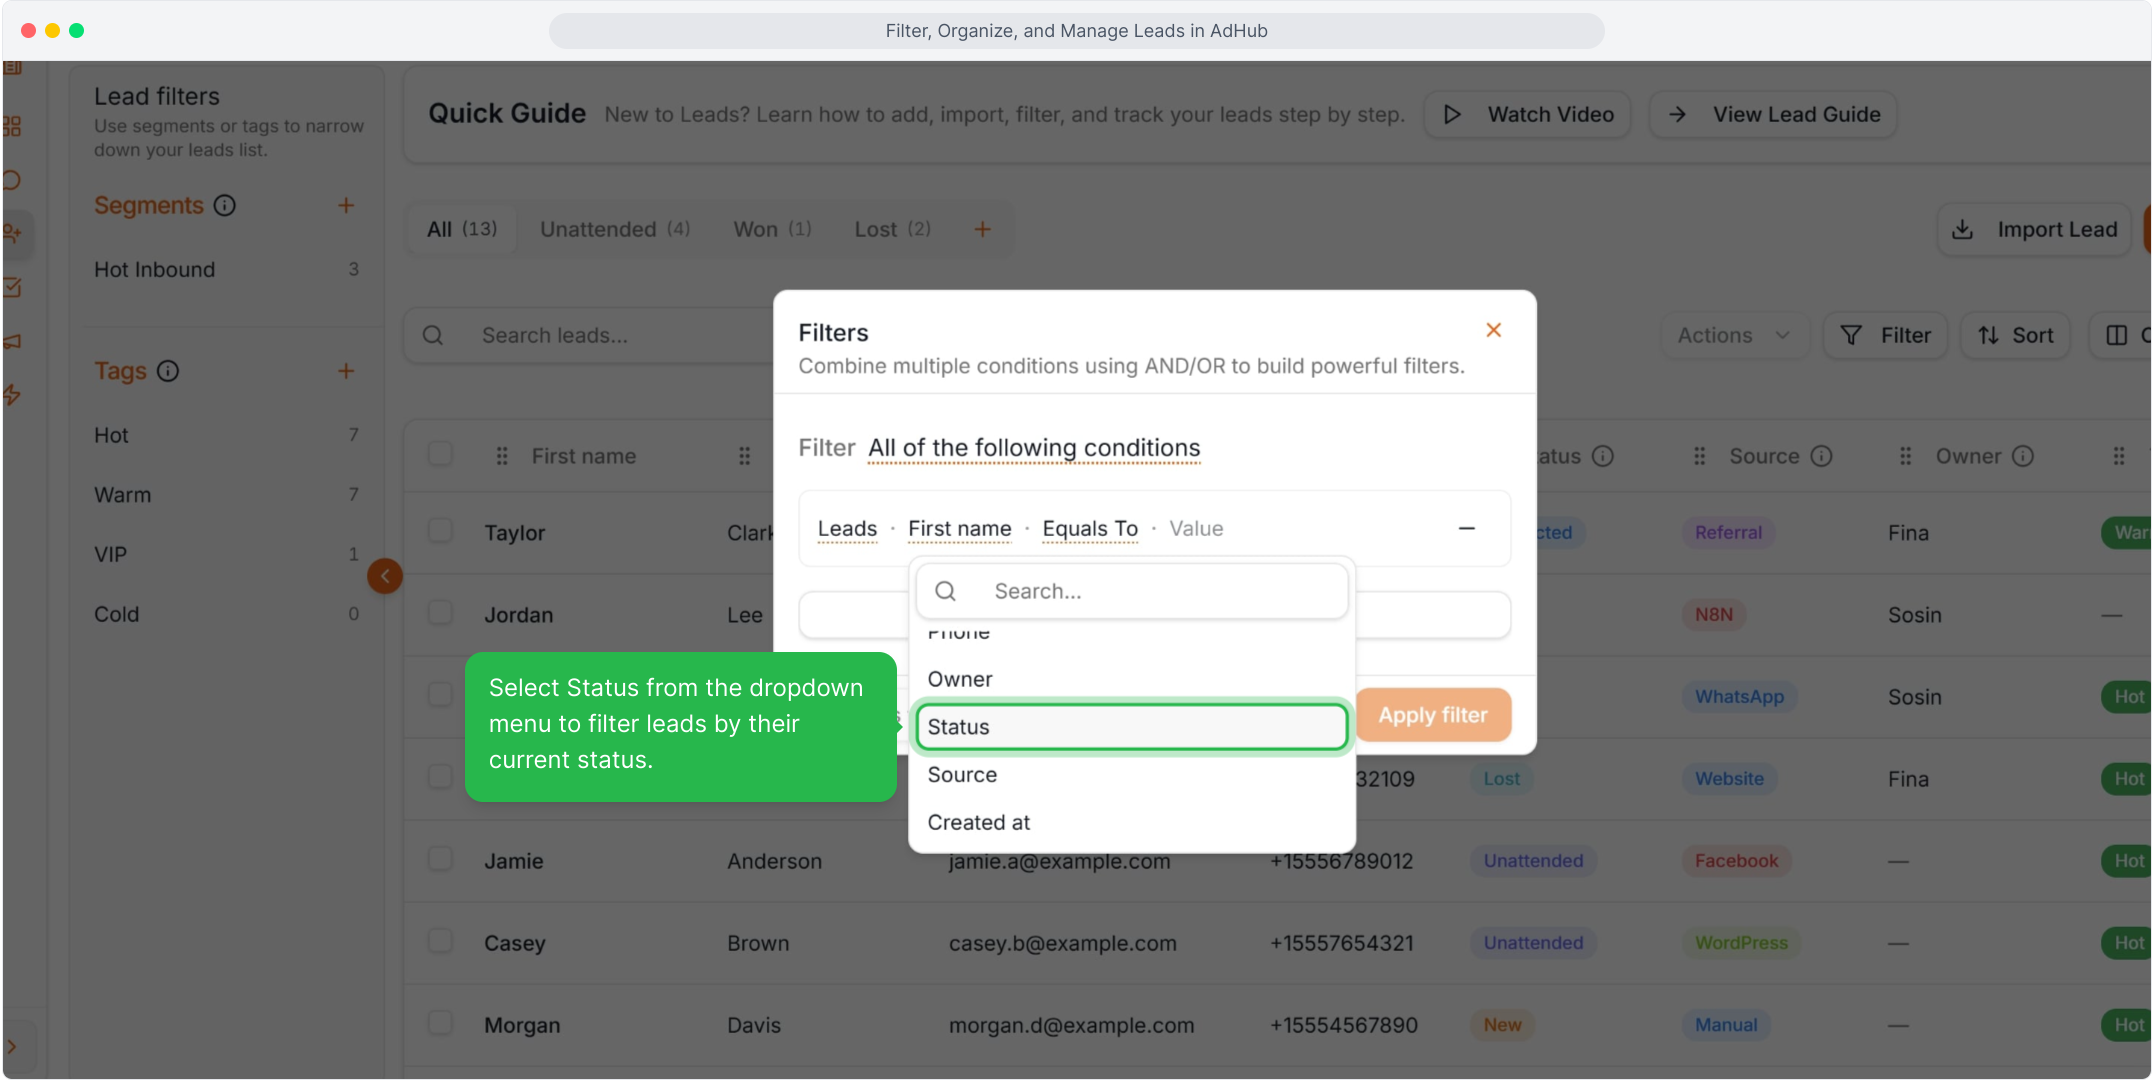
Task: Check the Jordan row checkbox
Action: pos(440,613)
